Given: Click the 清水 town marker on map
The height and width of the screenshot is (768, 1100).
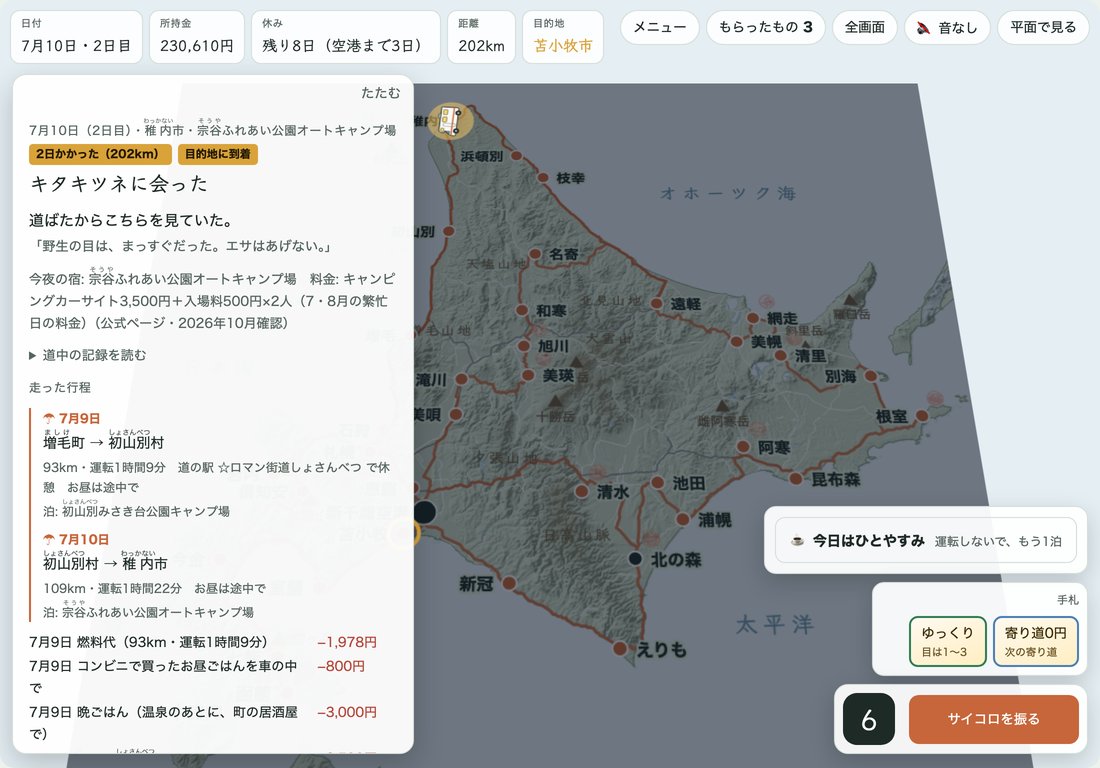Looking at the screenshot, I should [582, 492].
